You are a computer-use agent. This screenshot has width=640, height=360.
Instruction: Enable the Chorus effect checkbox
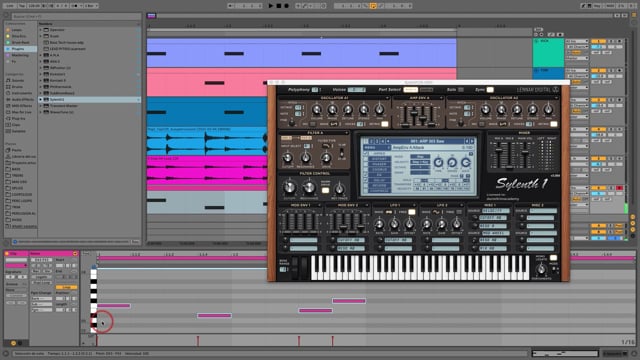[366, 170]
